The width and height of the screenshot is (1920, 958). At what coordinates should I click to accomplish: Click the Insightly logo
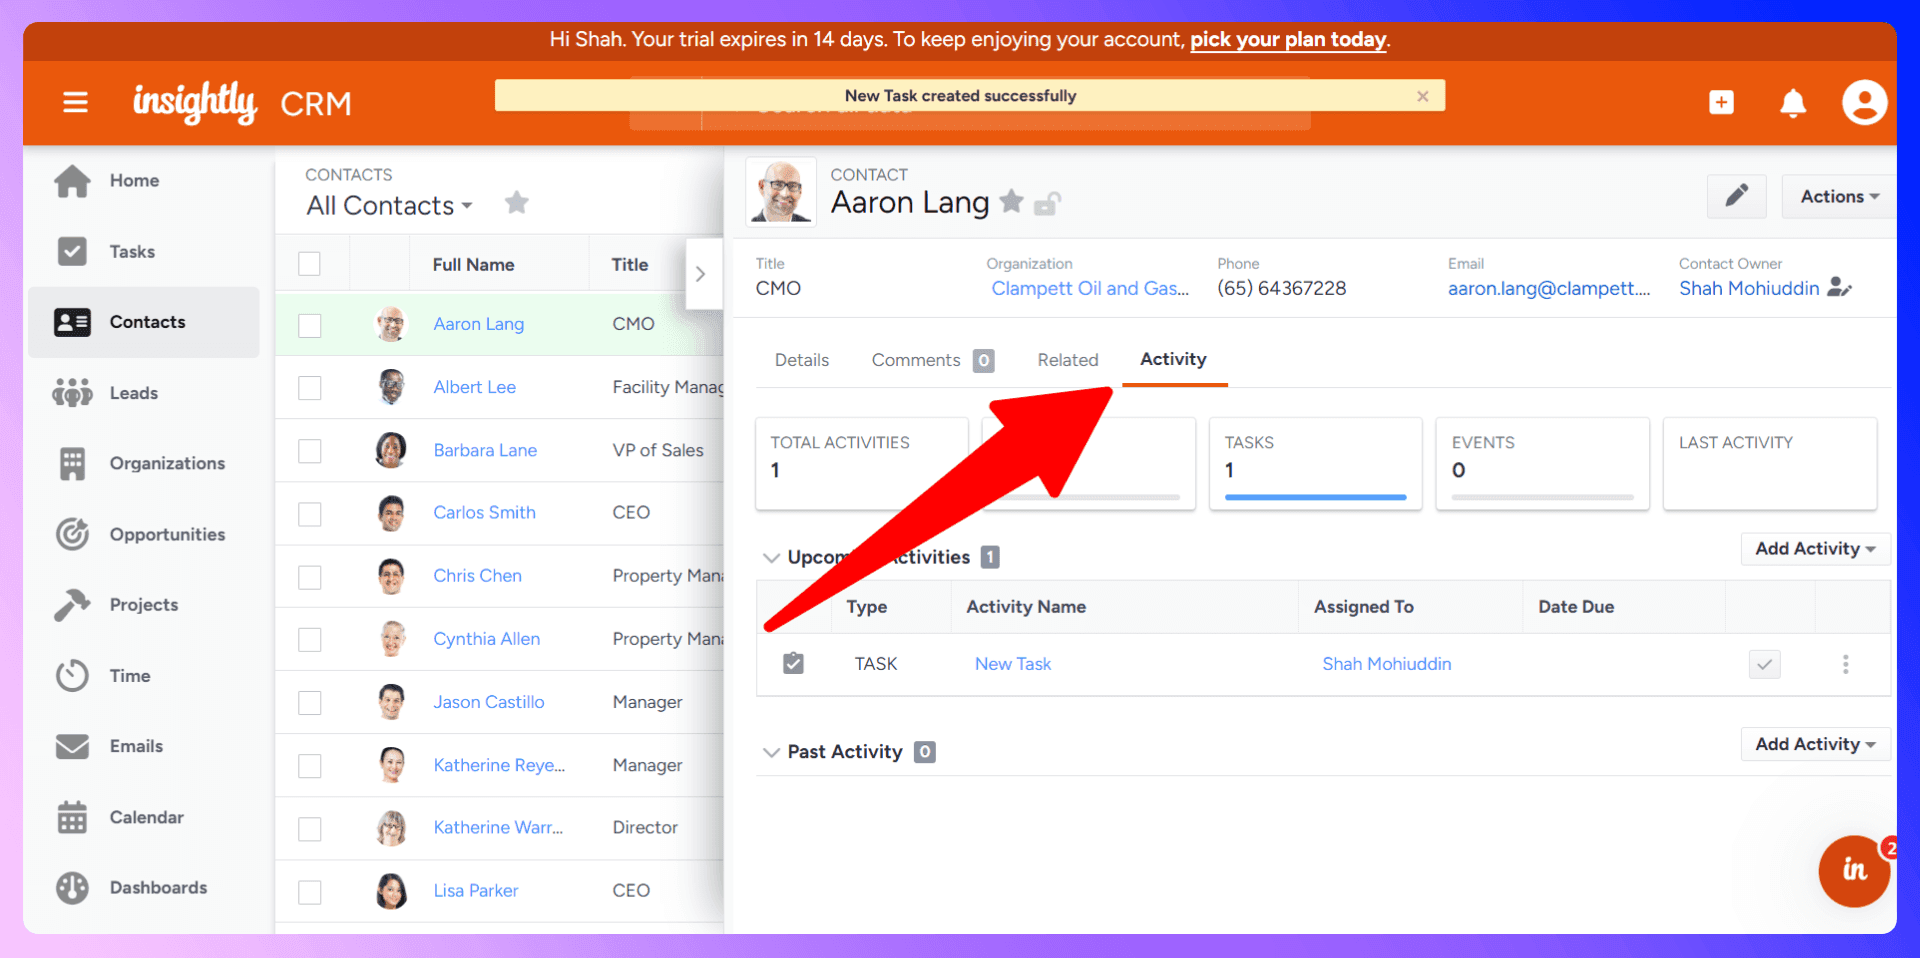click(x=195, y=102)
